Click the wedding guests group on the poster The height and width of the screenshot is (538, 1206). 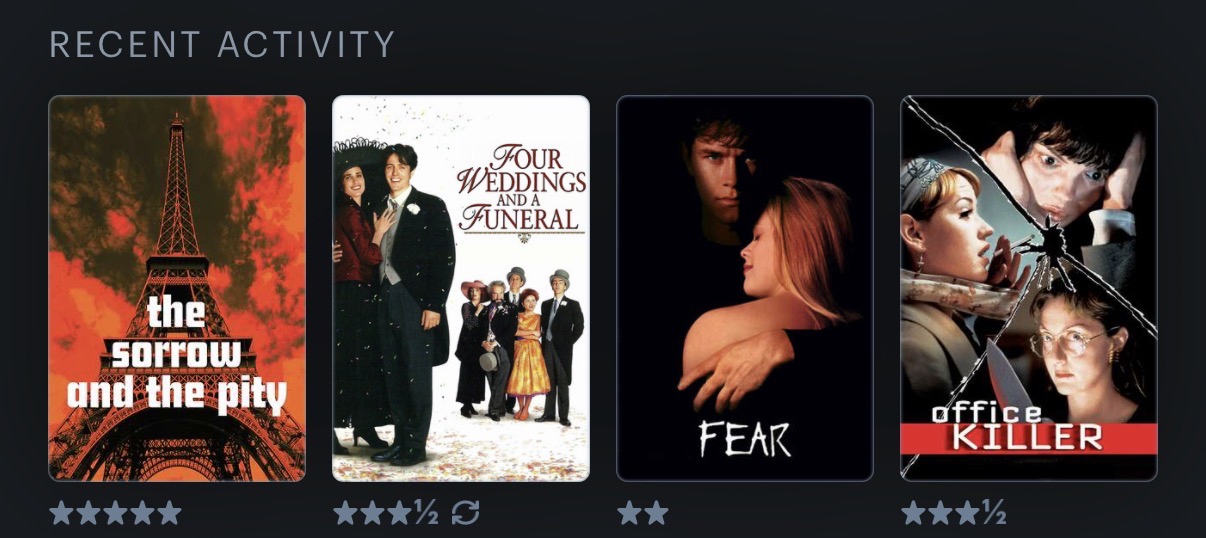(519, 342)
